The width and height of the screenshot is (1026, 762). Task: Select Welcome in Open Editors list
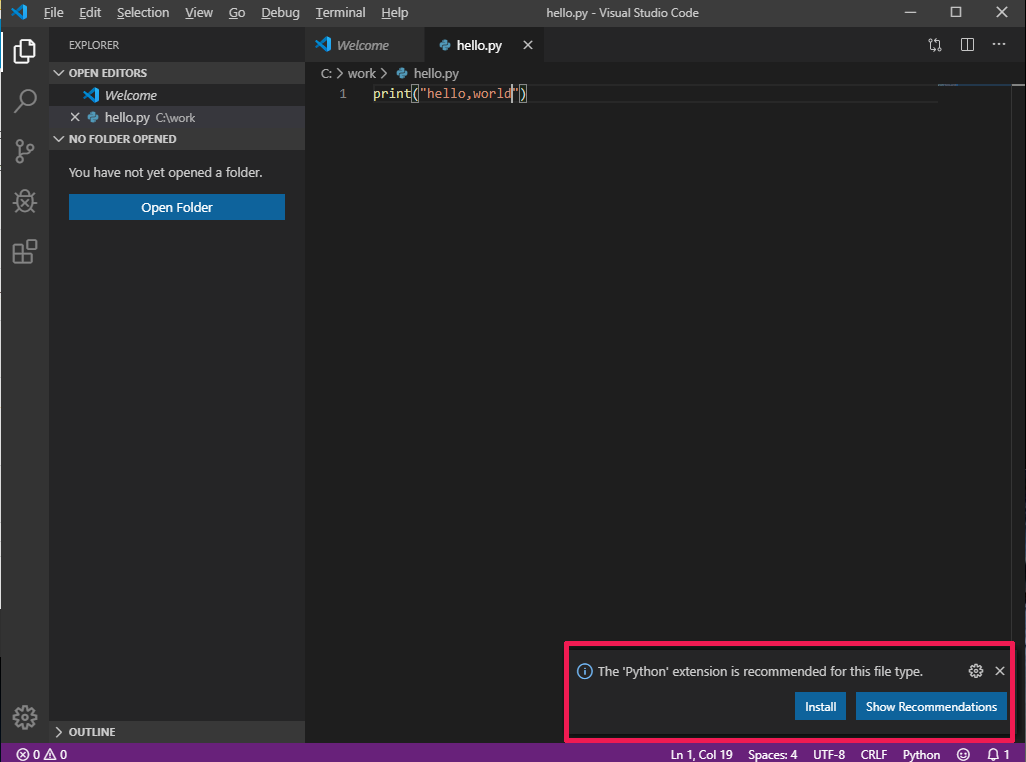click(177, 95)
